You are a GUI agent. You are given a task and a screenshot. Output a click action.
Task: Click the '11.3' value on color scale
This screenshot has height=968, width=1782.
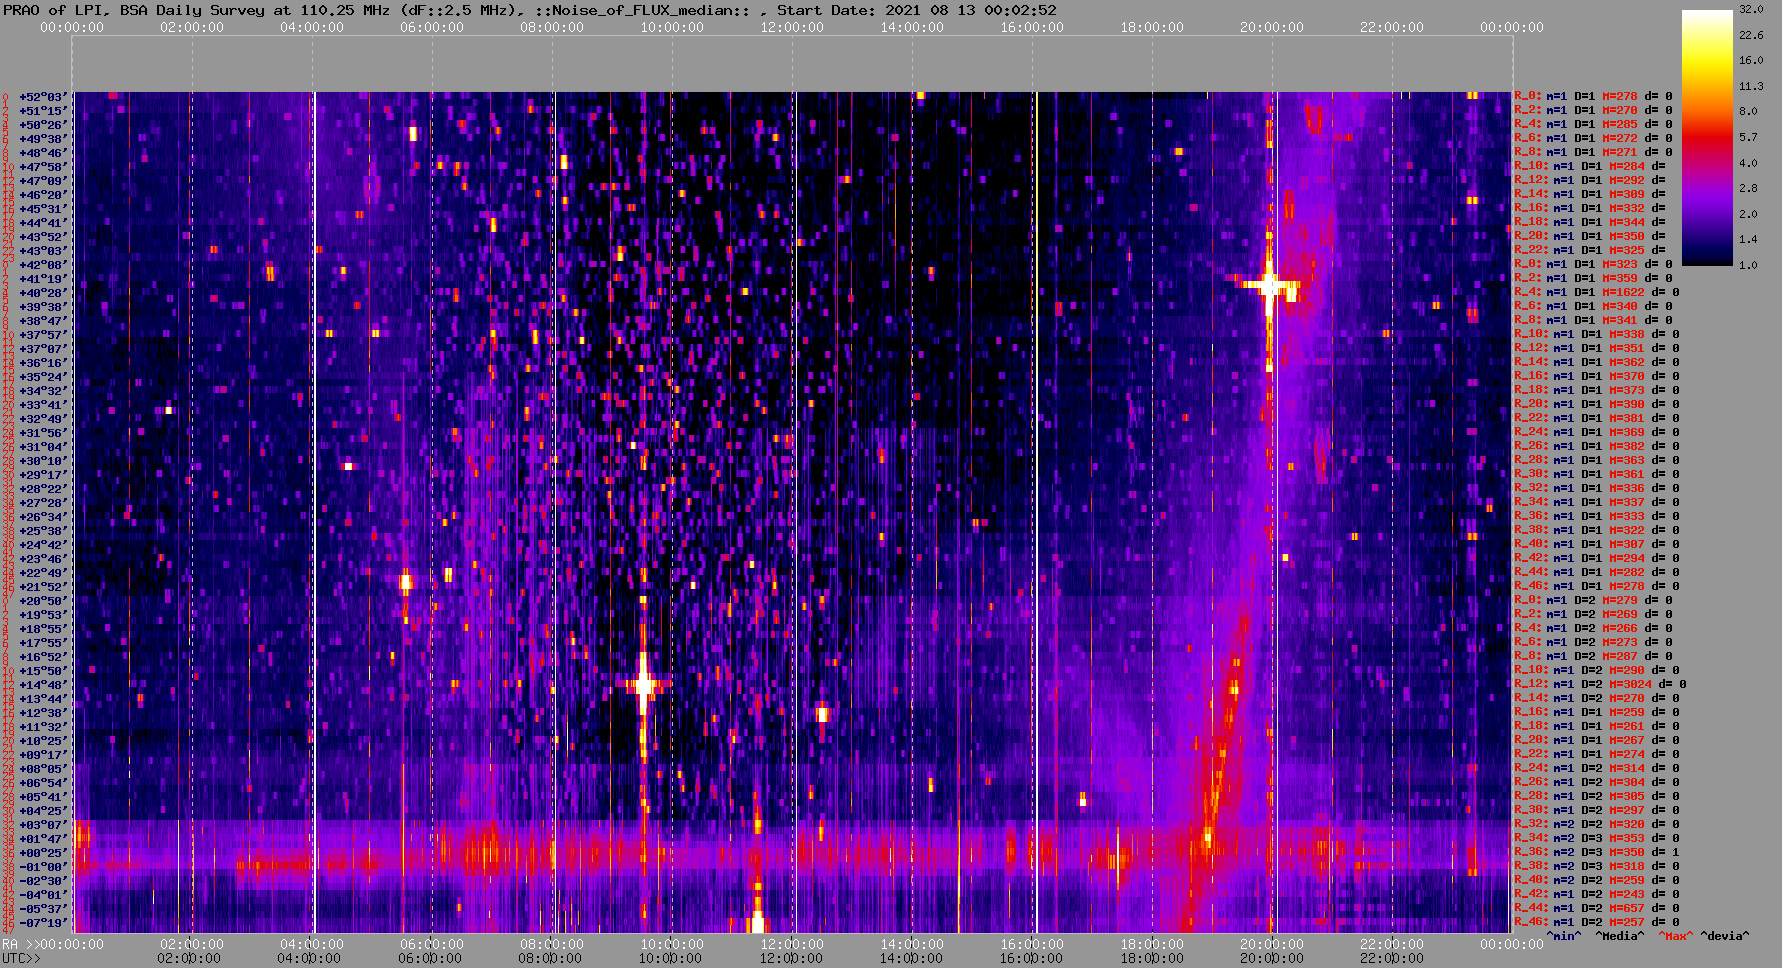pos(1751,87)
